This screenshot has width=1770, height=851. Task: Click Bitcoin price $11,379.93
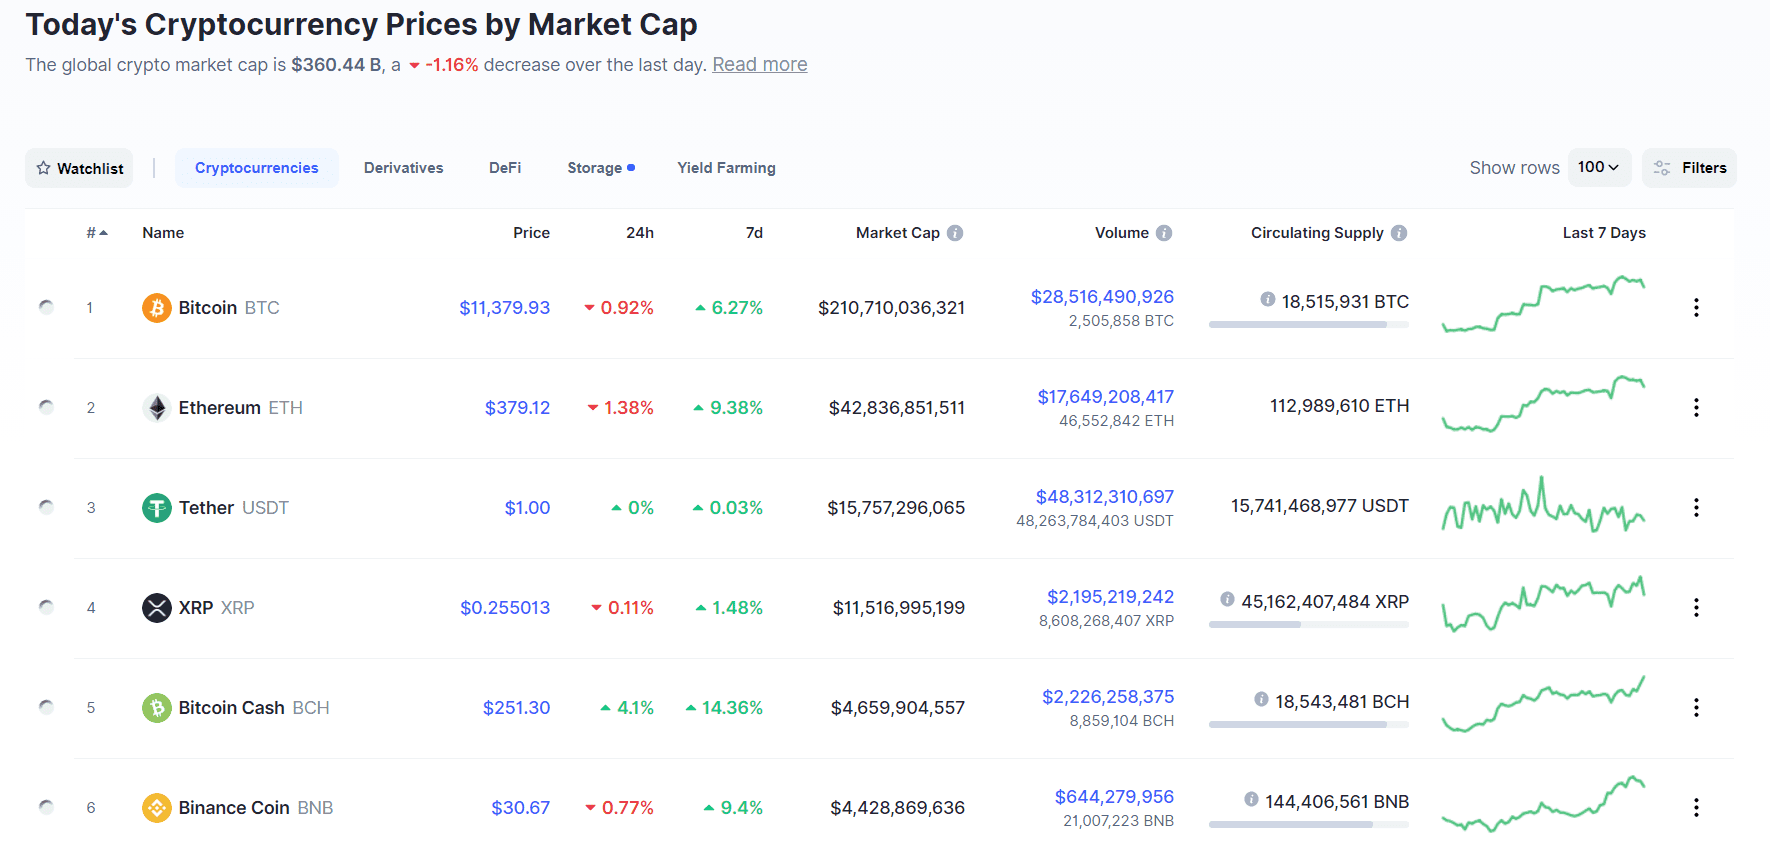pyautogui.click(x=505, y=308)
